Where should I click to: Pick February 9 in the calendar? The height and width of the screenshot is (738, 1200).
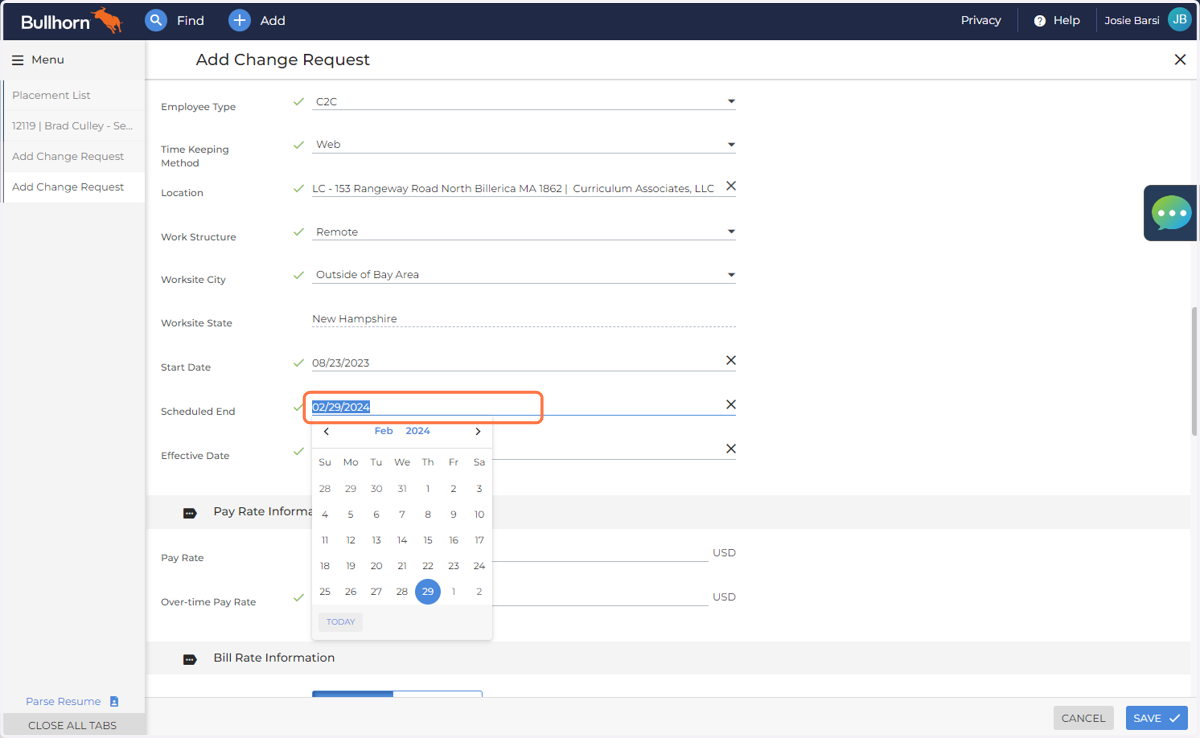click(453, 515)
